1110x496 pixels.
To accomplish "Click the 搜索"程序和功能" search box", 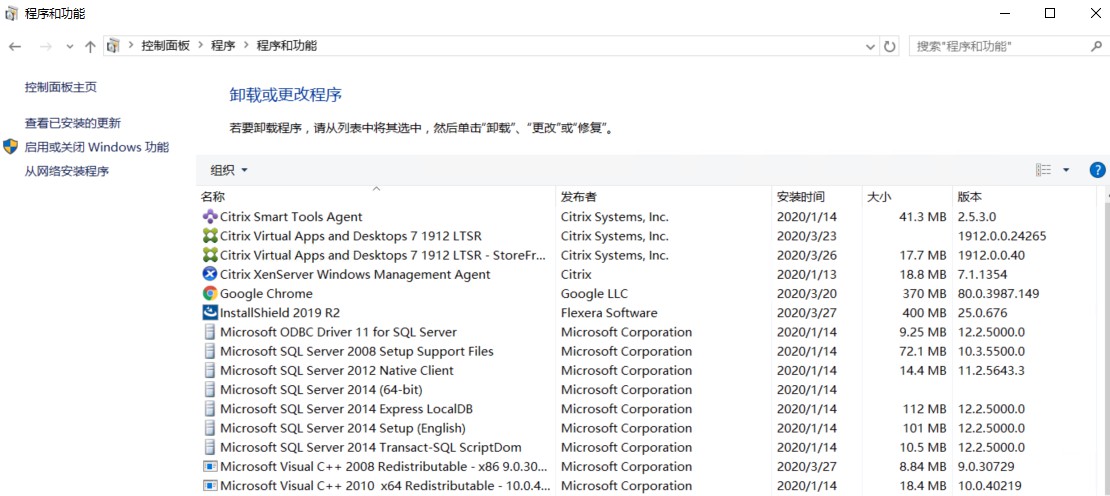I will pos(1000,46).
